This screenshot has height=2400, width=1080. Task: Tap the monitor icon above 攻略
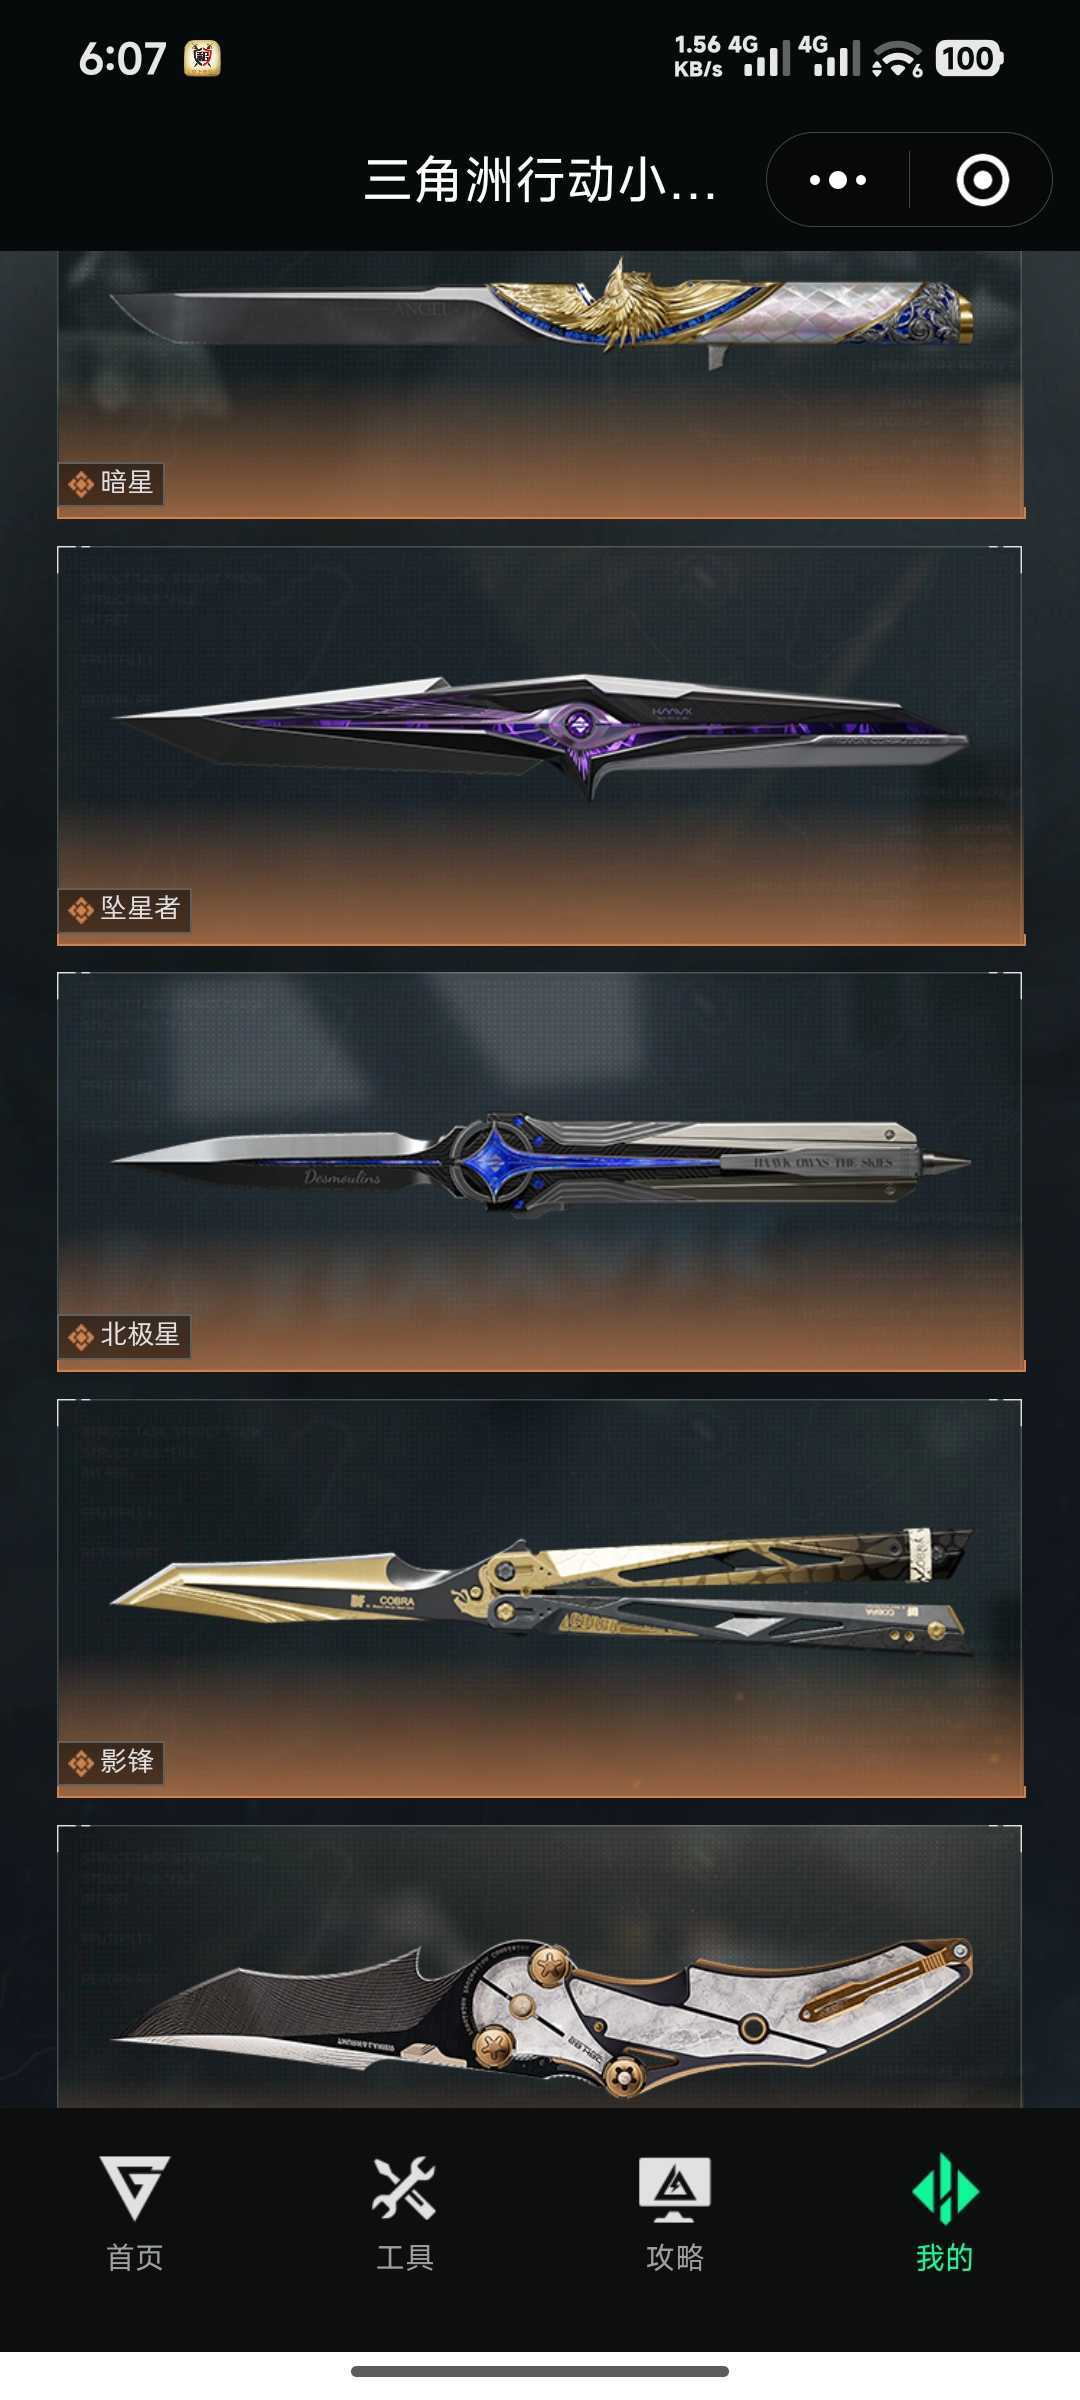pos(675,2189)
